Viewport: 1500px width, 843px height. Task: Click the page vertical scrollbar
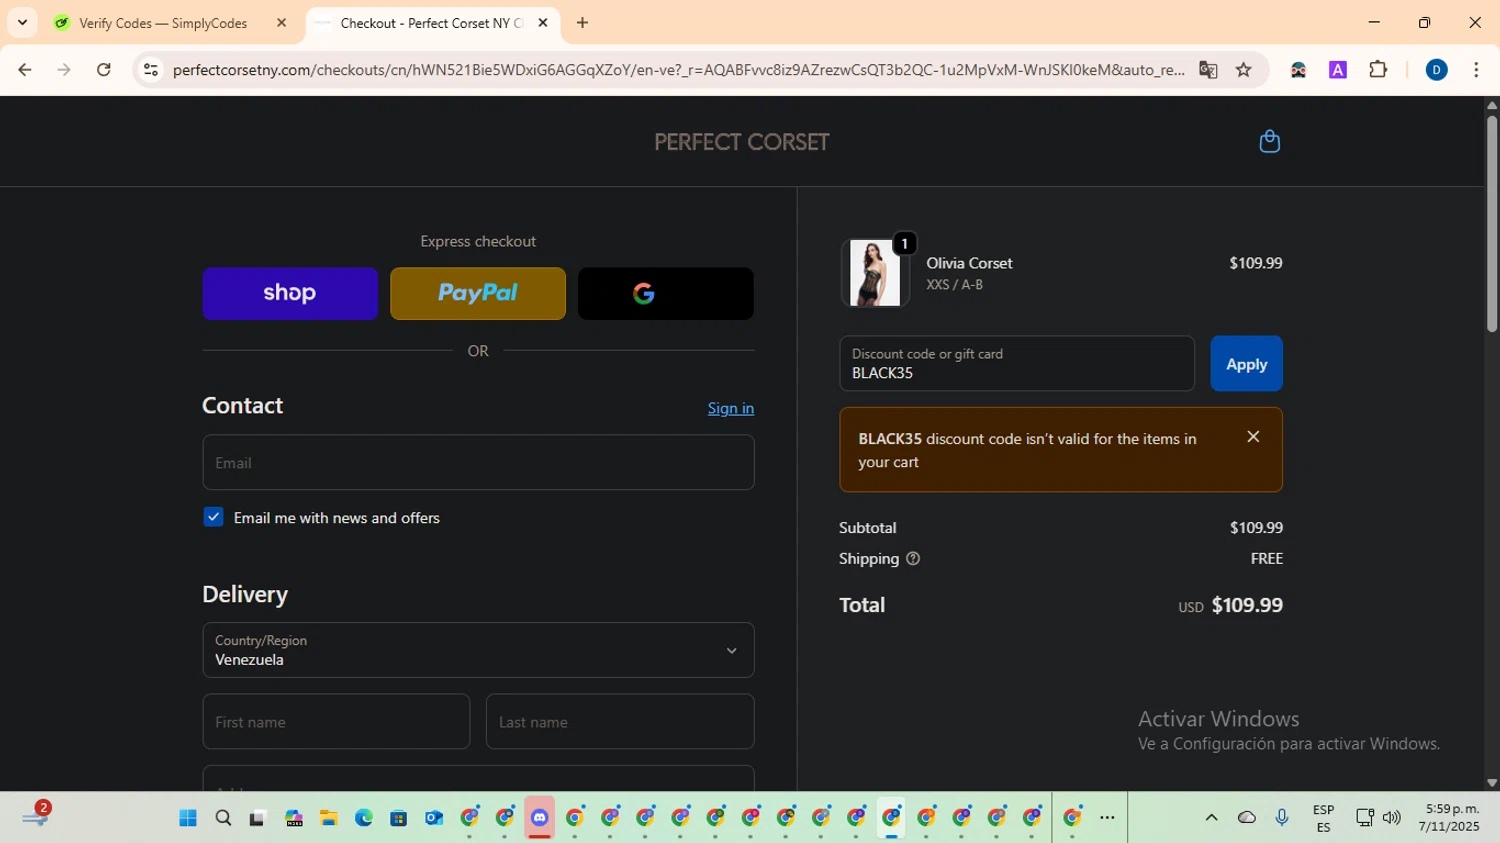(1492, 225)
